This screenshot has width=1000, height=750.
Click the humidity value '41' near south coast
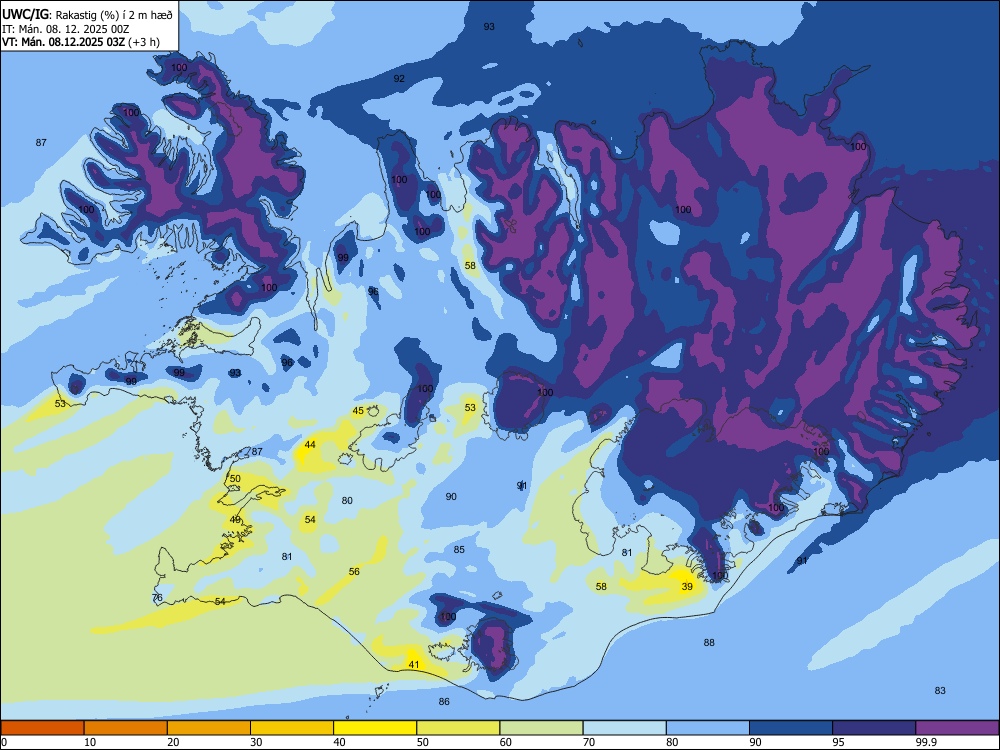coord(414,665)
